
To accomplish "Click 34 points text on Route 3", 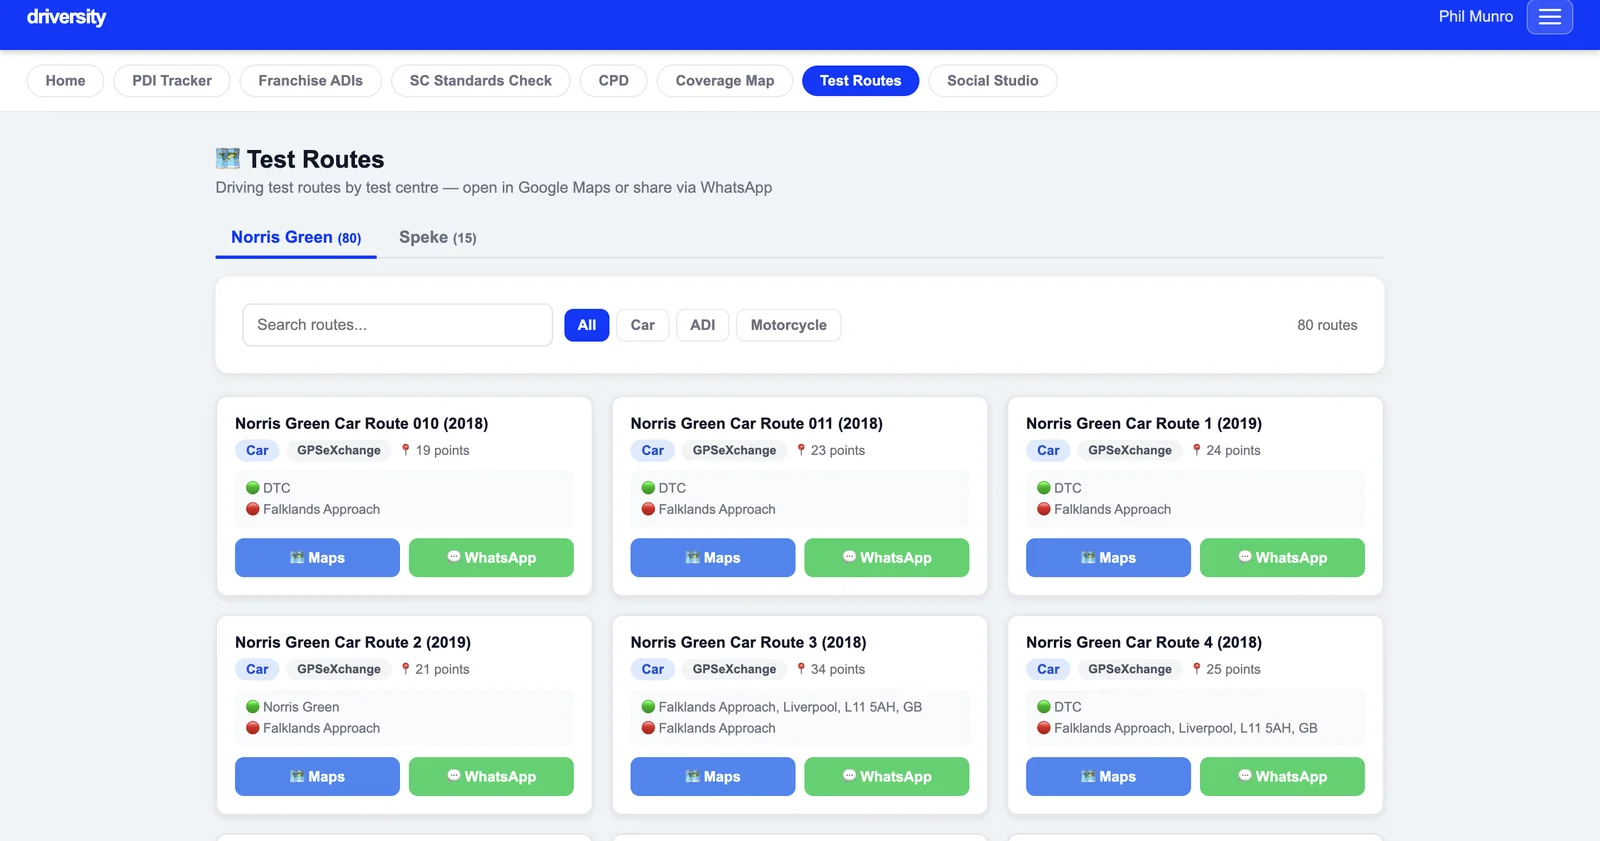I will coord(838,670).
